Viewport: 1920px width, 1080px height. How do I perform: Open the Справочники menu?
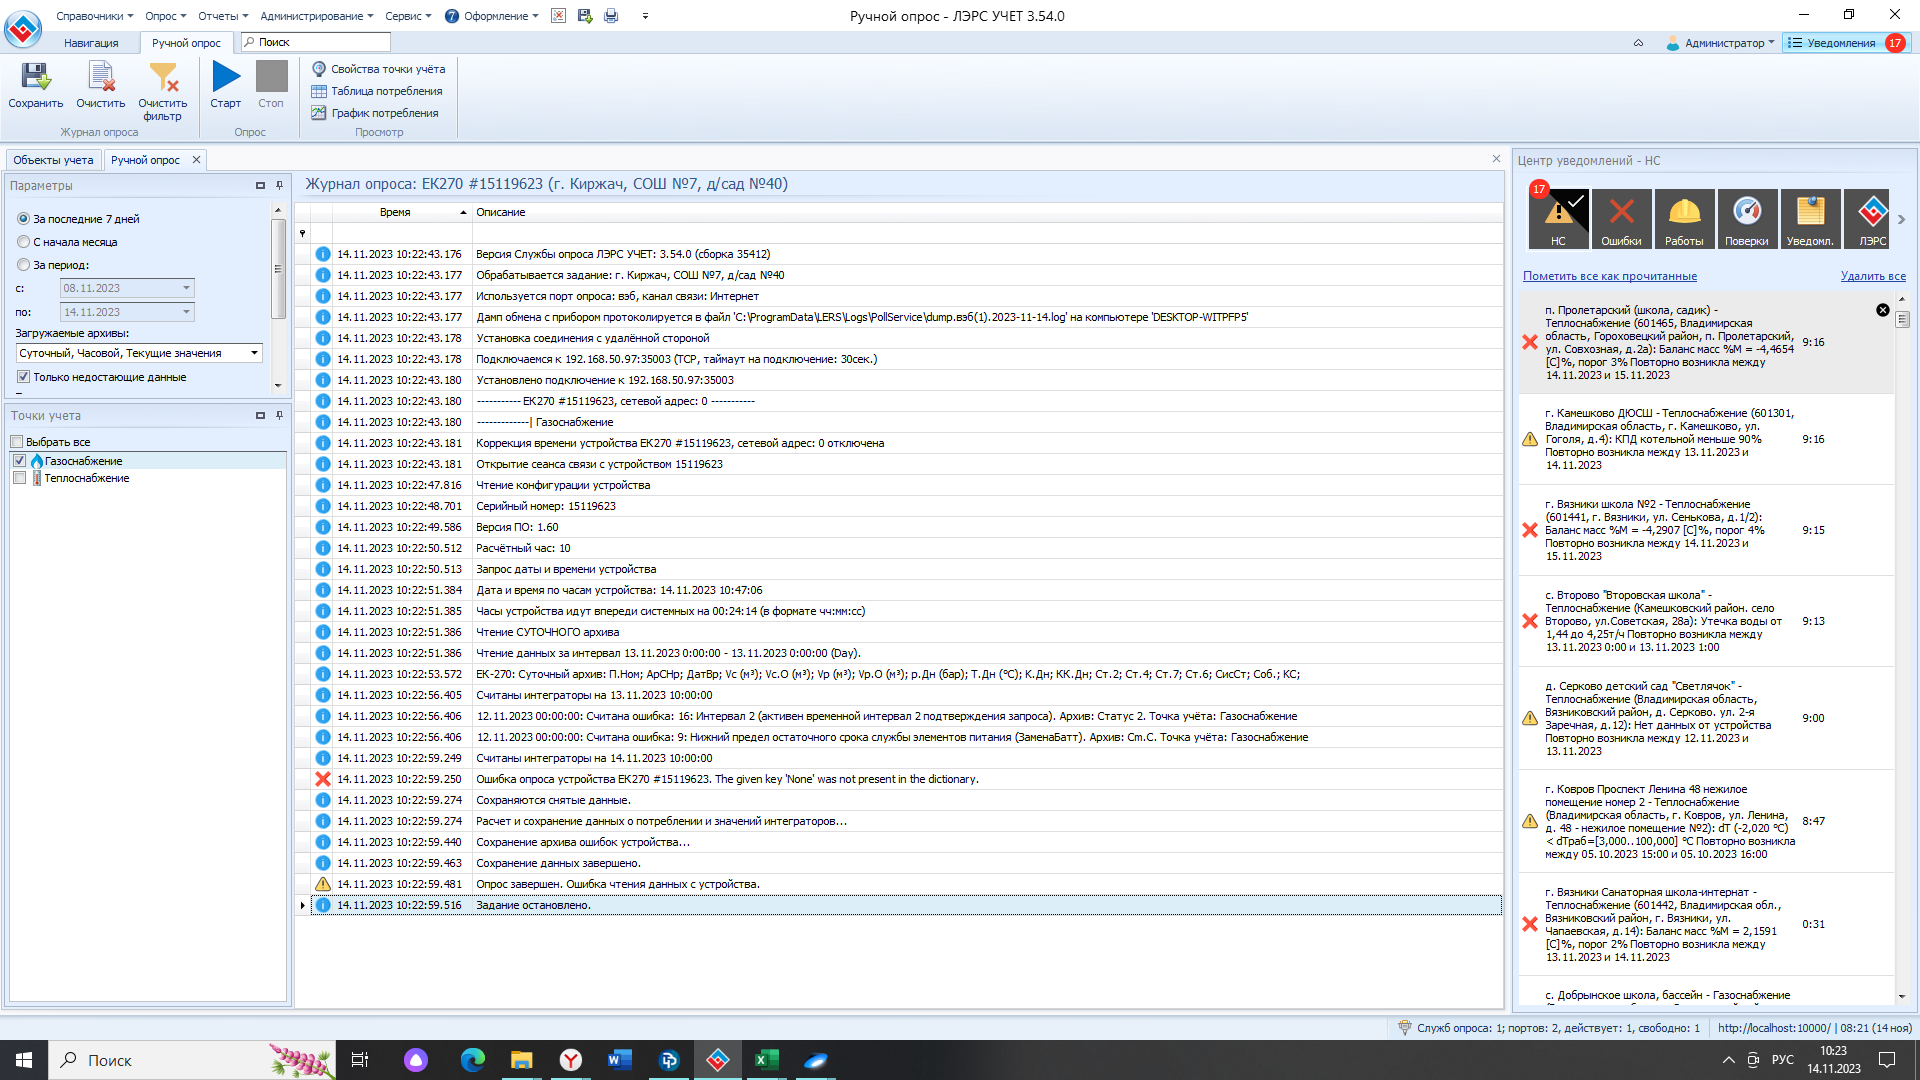tap(94, 16)
